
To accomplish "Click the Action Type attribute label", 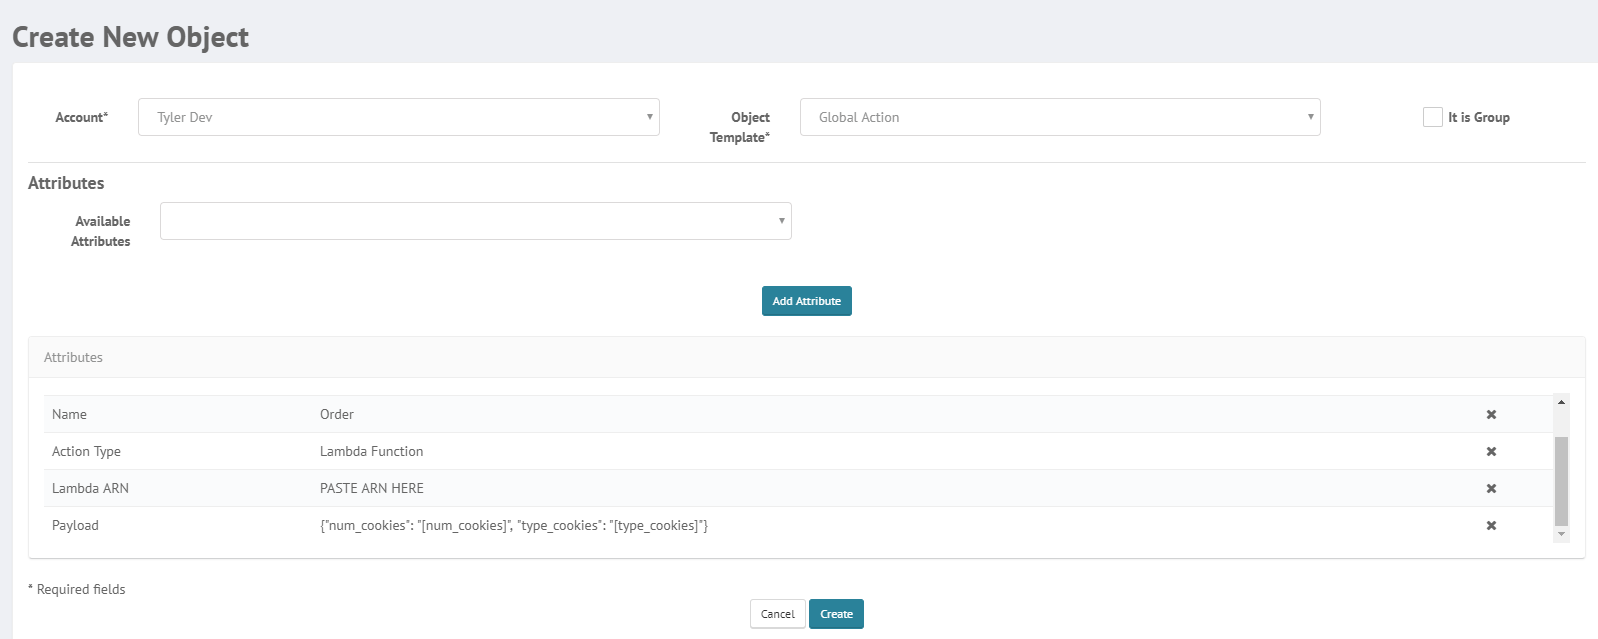I will tap(86, 451).
